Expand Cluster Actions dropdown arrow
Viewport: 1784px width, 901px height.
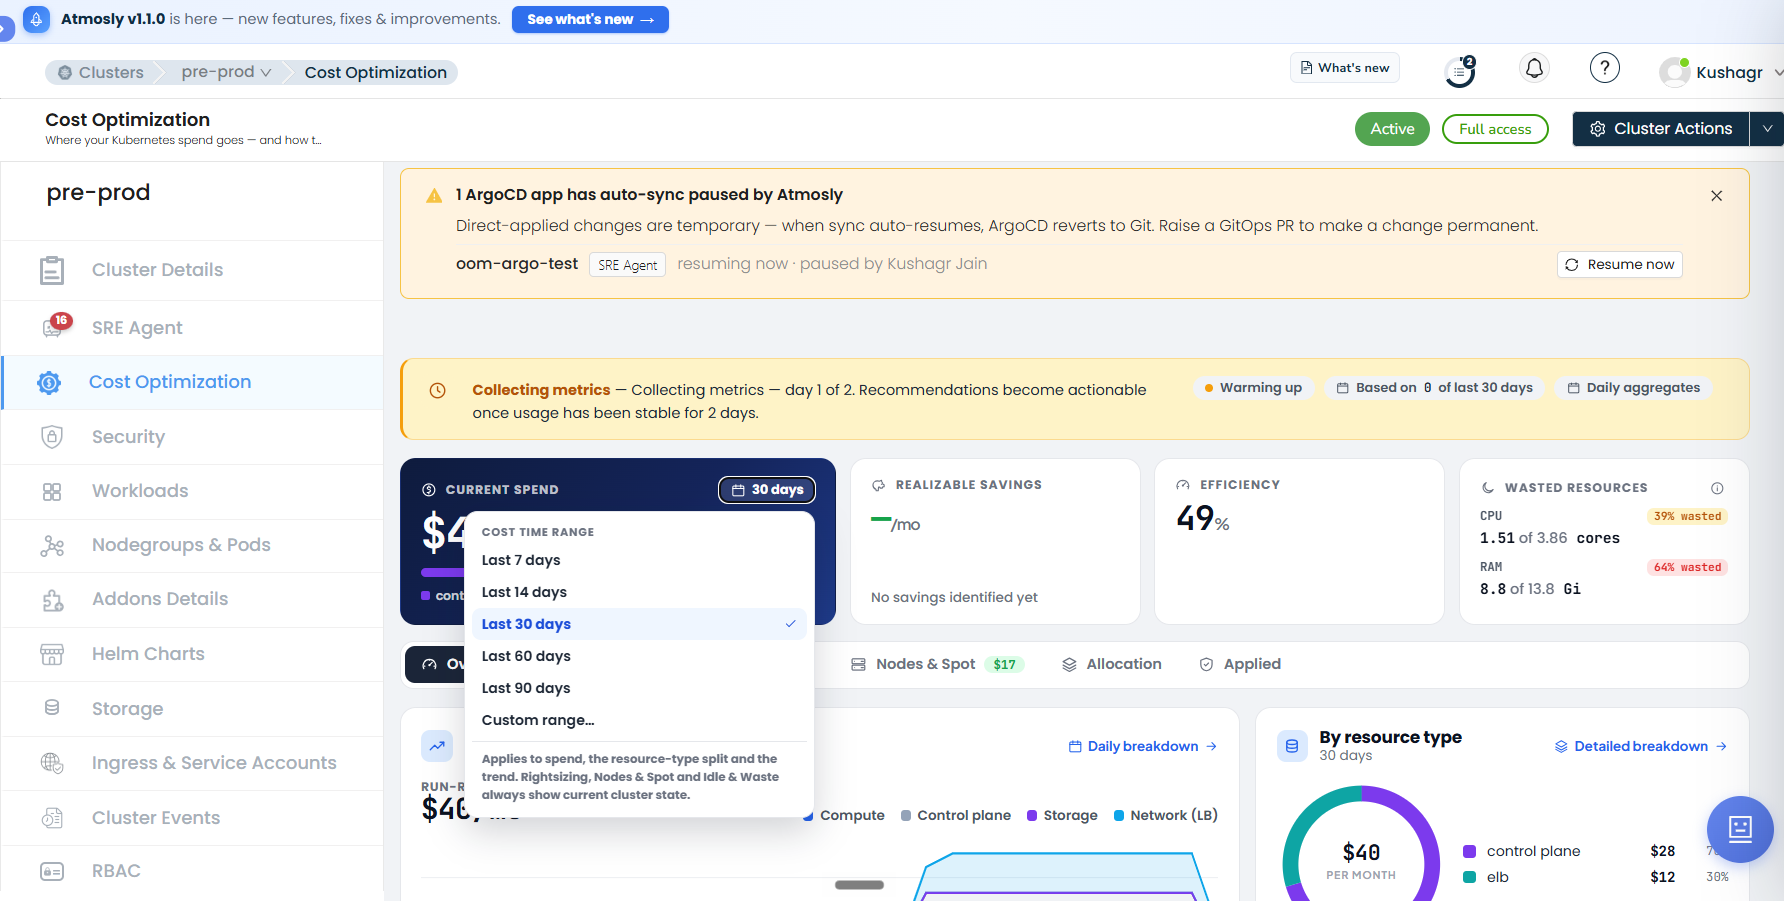1767,129
